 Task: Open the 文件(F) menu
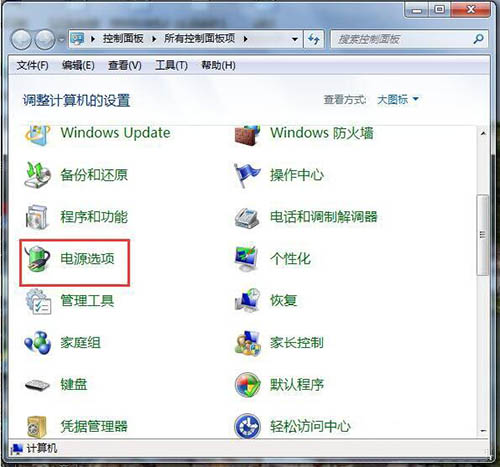coord(33,65)
